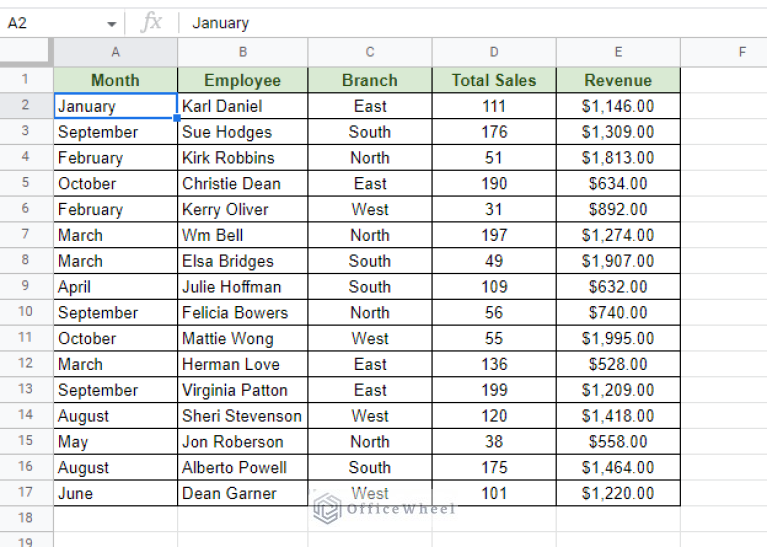Select row 12 header

(x=26, y=364)
